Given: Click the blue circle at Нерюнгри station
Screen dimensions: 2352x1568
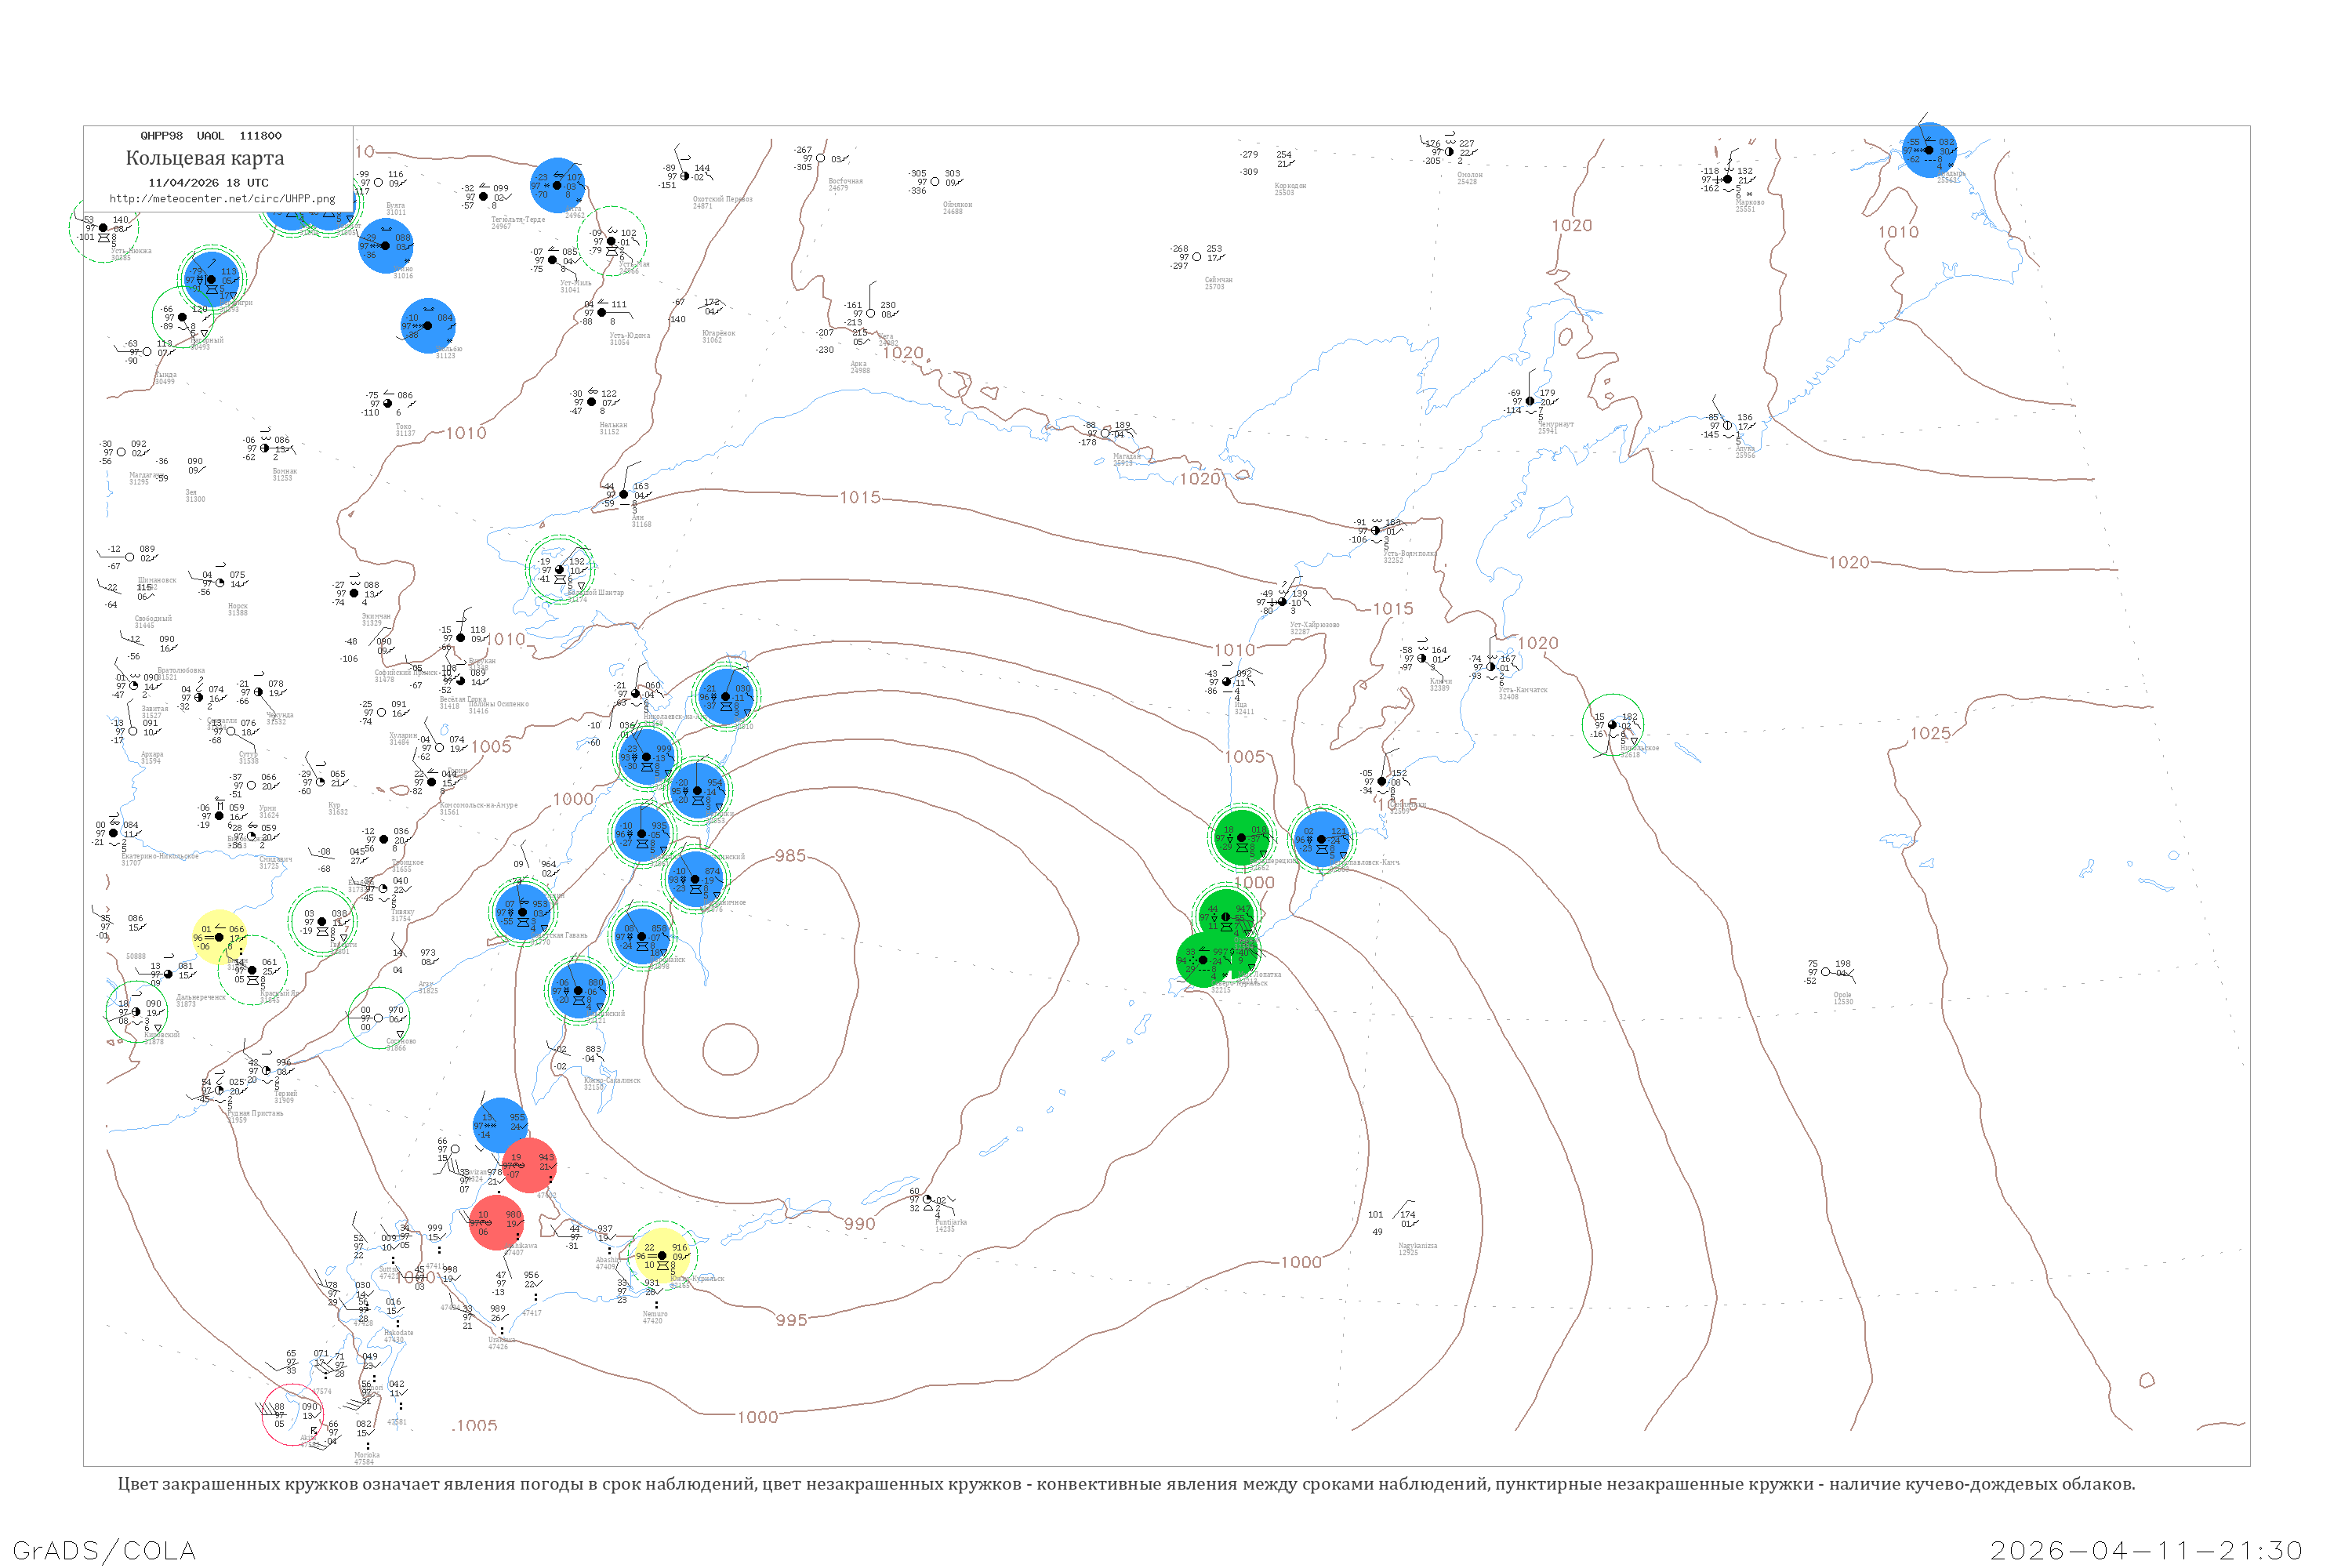Looking at the screenshot, I should pos(211,279).
